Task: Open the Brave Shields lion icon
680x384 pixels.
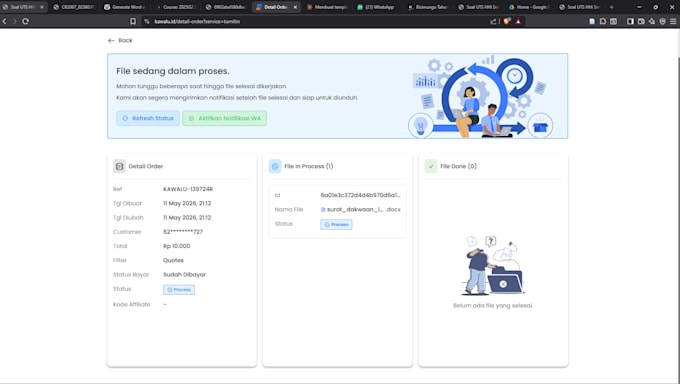Action: [507, 21]
